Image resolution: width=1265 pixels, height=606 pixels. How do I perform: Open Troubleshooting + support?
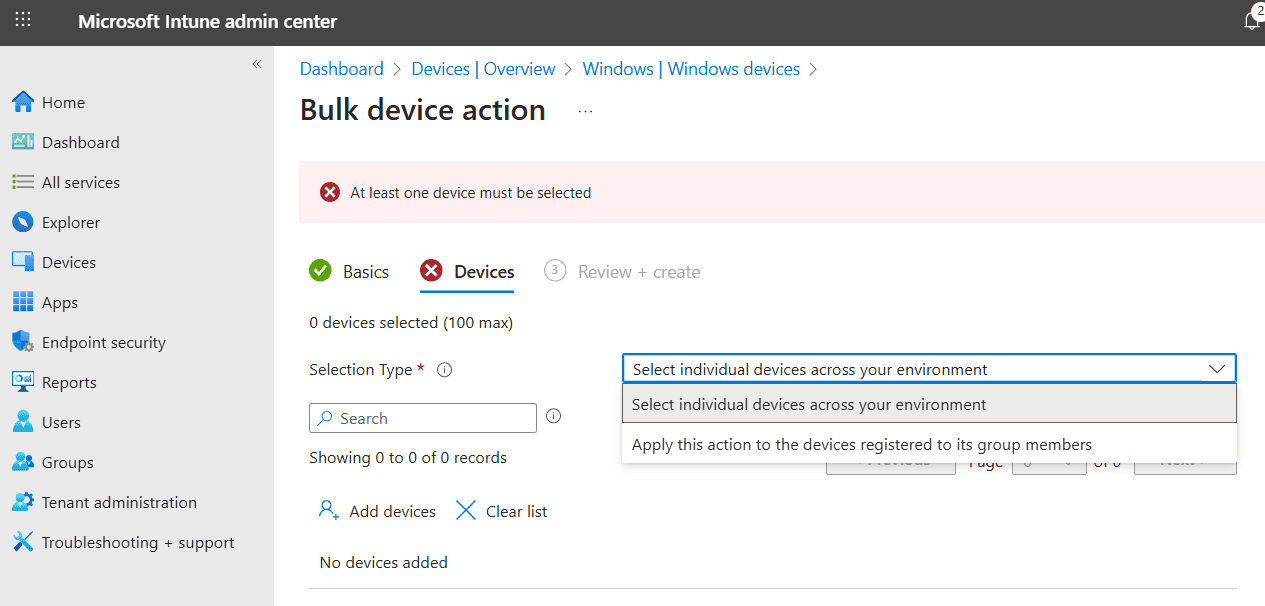138,542
